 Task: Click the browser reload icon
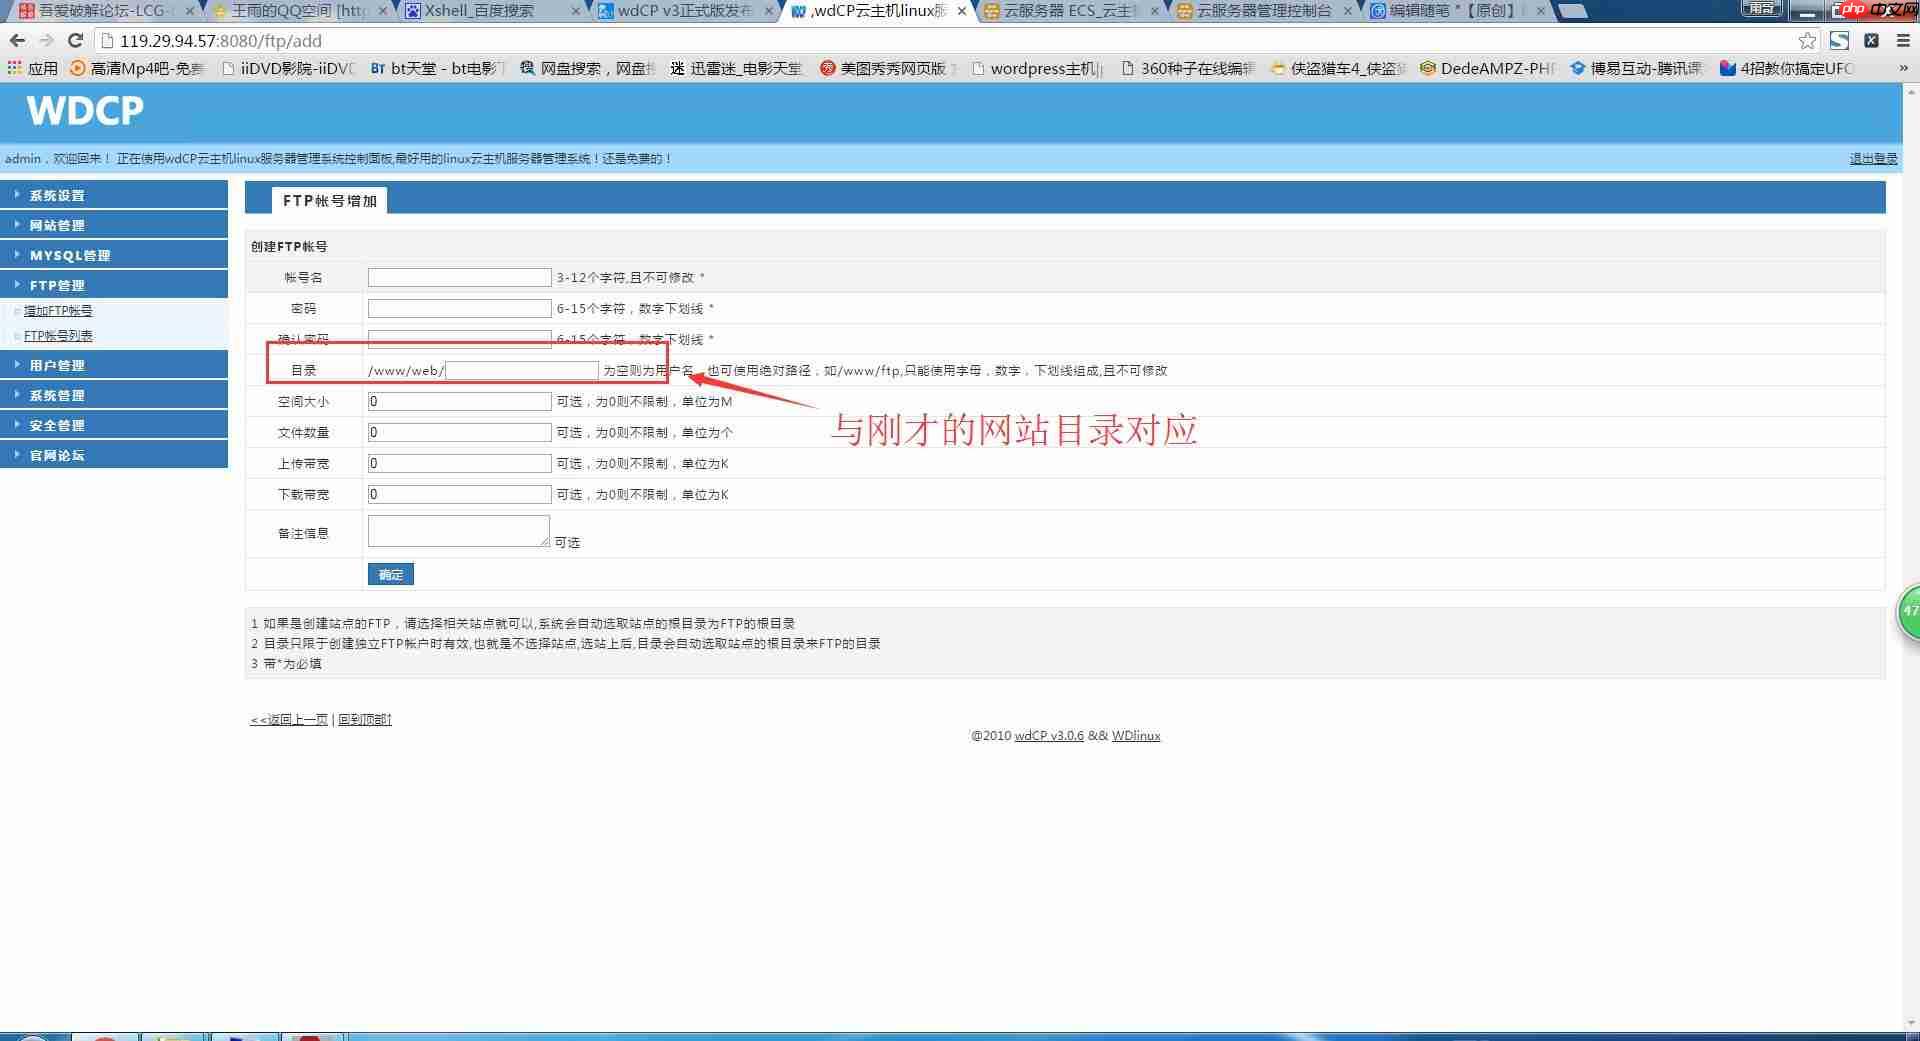point(75,41)
